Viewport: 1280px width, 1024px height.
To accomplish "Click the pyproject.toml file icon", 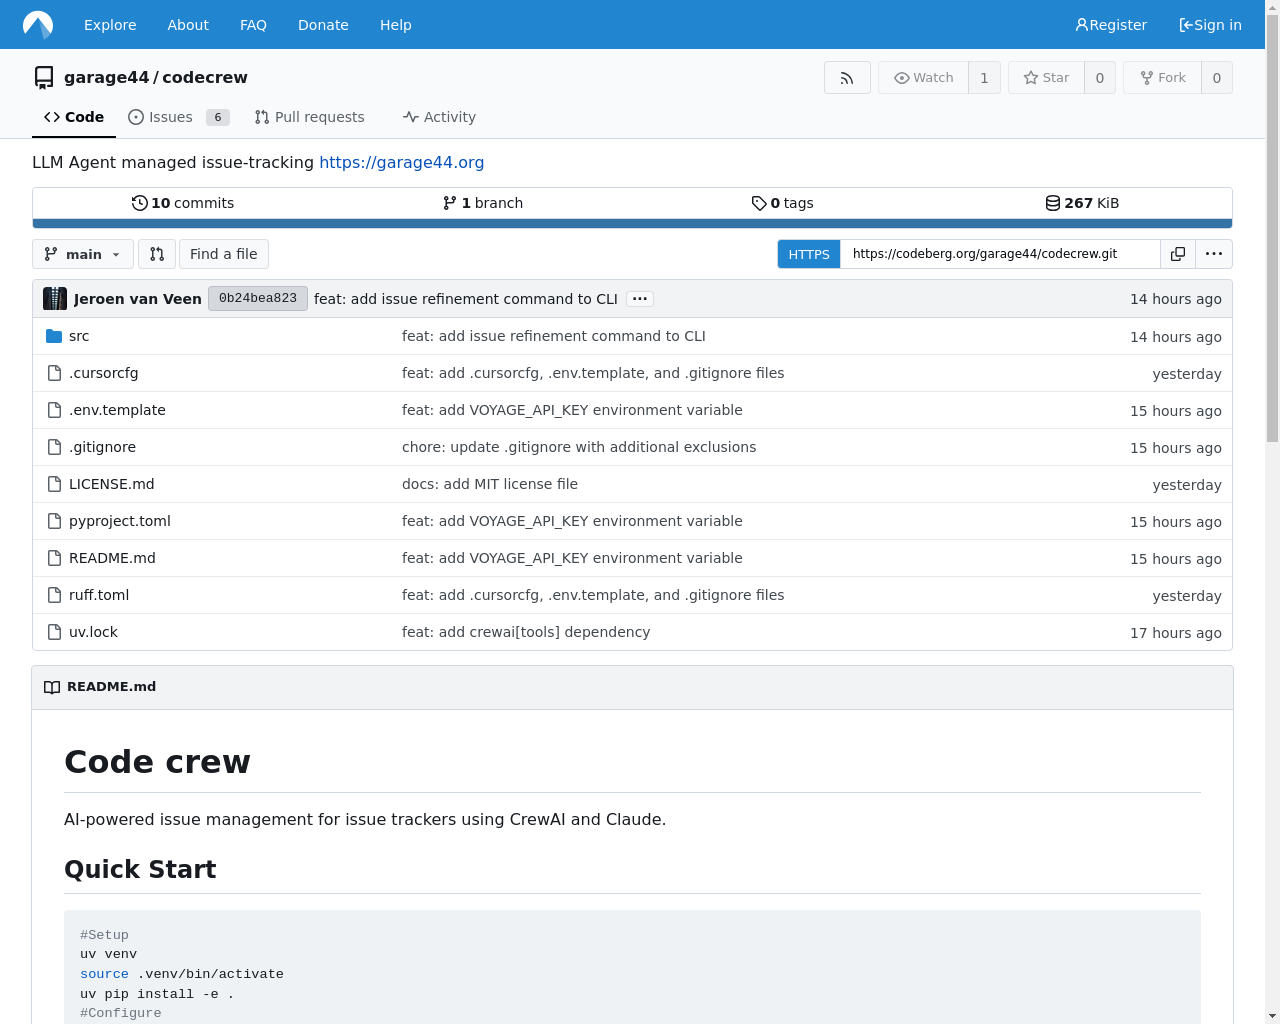I will pos(55,521).
